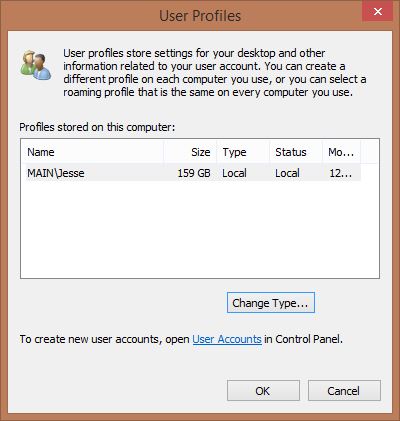Click the 159 GB size cell
Image resolution: width=400 pixels, height=421 pixels.
(194, 173)
